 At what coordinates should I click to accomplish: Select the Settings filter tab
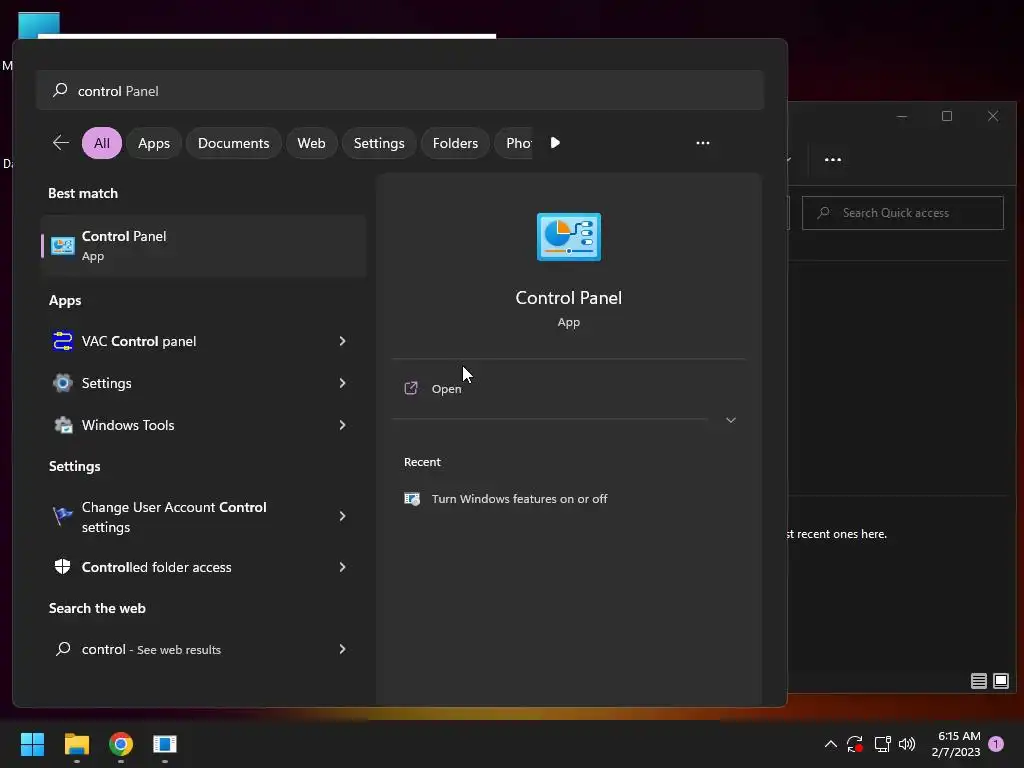pyautogui.click(x=379, y=143)
